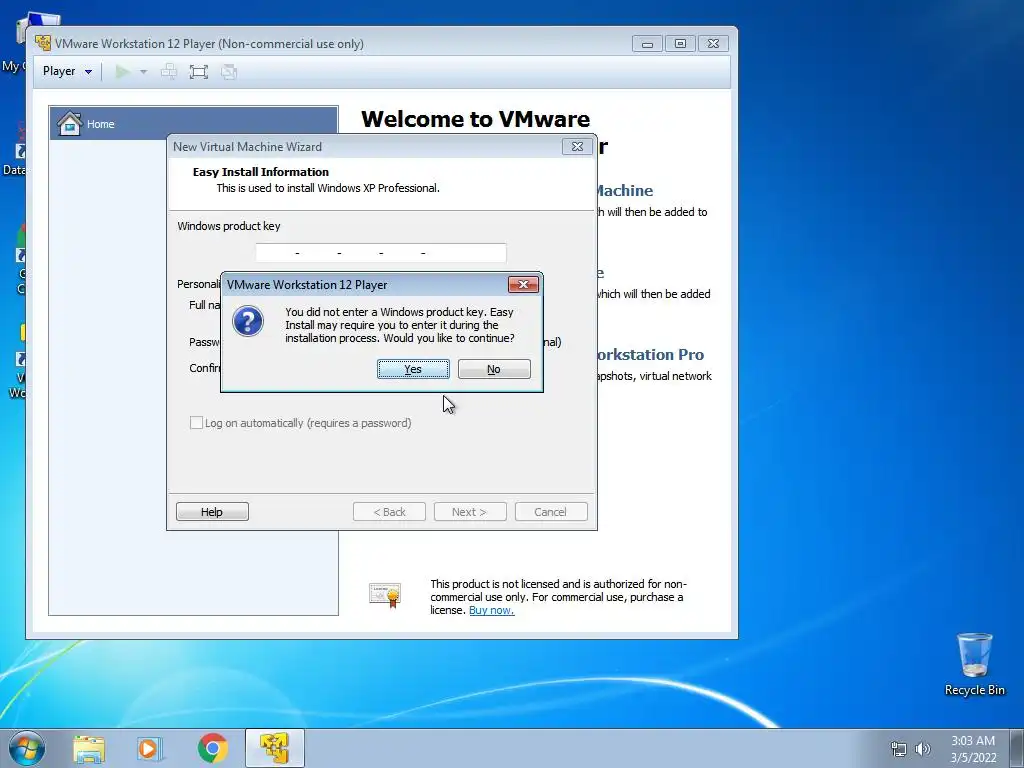Toggle Log on automatically checkbox

[x=196, y=423]
